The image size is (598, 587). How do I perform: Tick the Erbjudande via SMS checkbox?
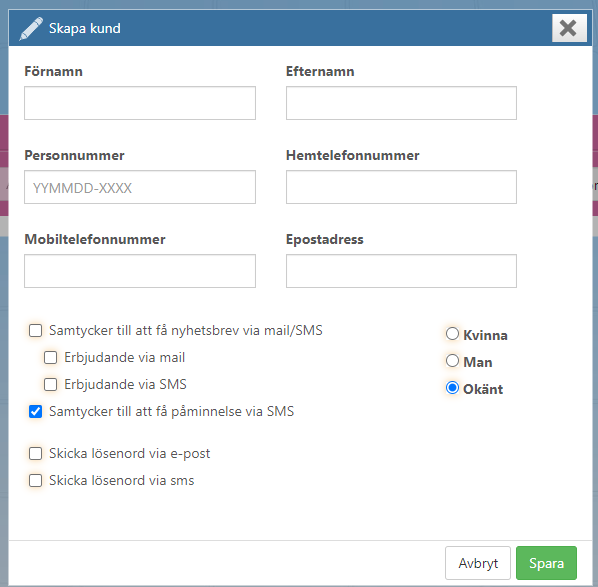click(50, 384)
